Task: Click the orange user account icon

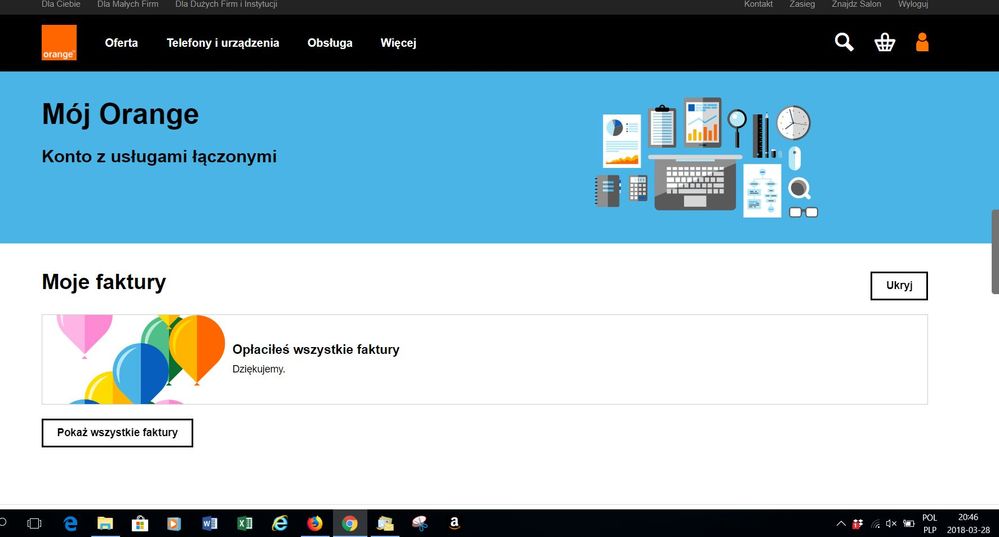Action: 922,42
